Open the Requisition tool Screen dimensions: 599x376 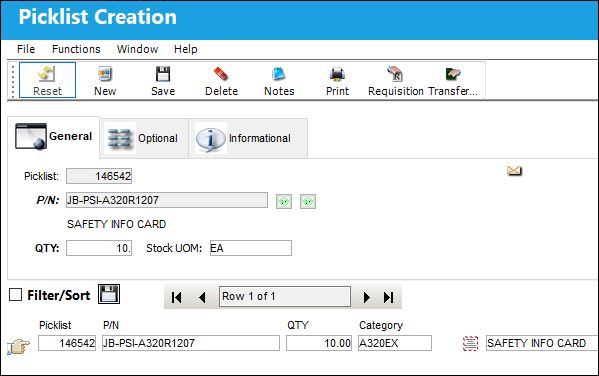click(x=396, y=80)
